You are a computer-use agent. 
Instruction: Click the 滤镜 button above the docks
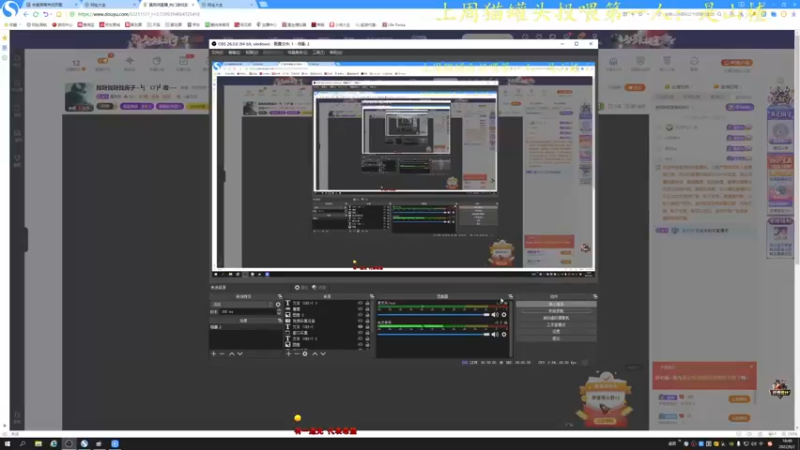(319, 288)
